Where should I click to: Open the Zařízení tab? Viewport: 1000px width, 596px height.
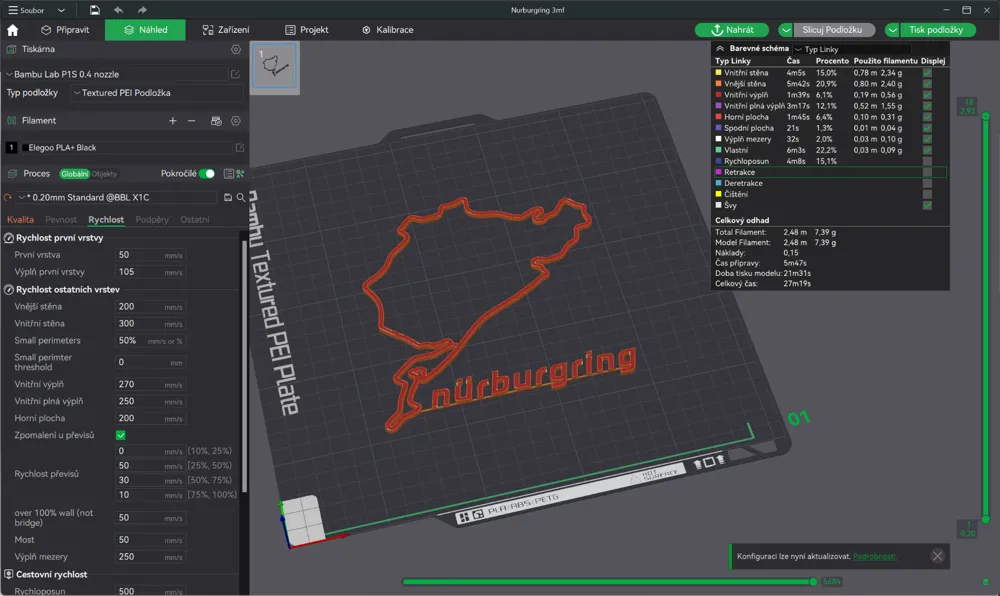point(226,30)
